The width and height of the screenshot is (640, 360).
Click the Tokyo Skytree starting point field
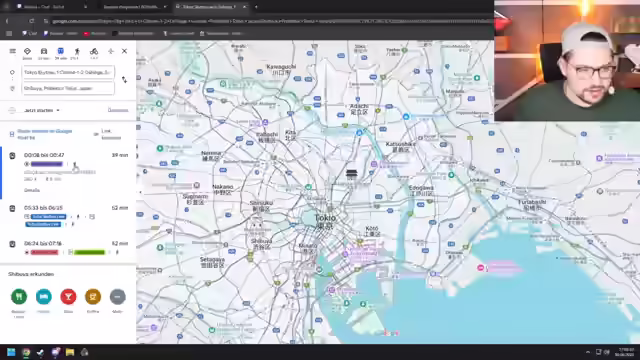[68, 72]
